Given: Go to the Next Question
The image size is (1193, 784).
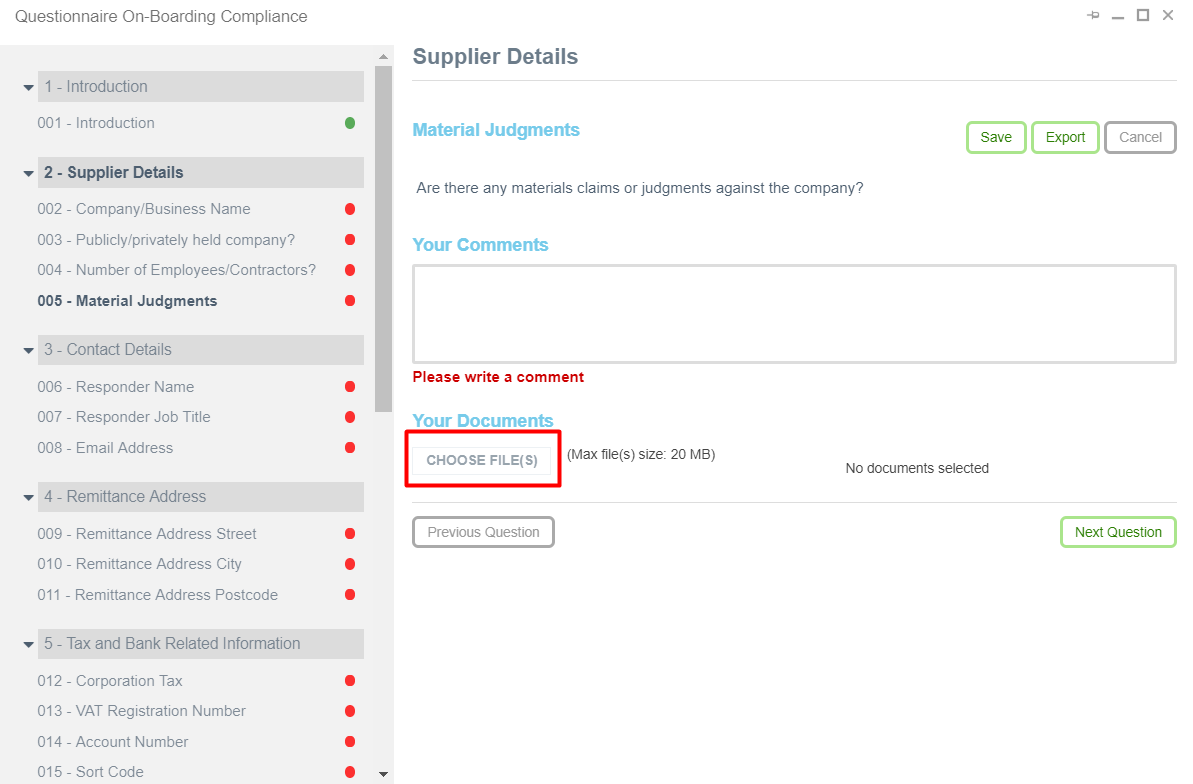Looking at the screenshot, I should tap(1117, 532).
